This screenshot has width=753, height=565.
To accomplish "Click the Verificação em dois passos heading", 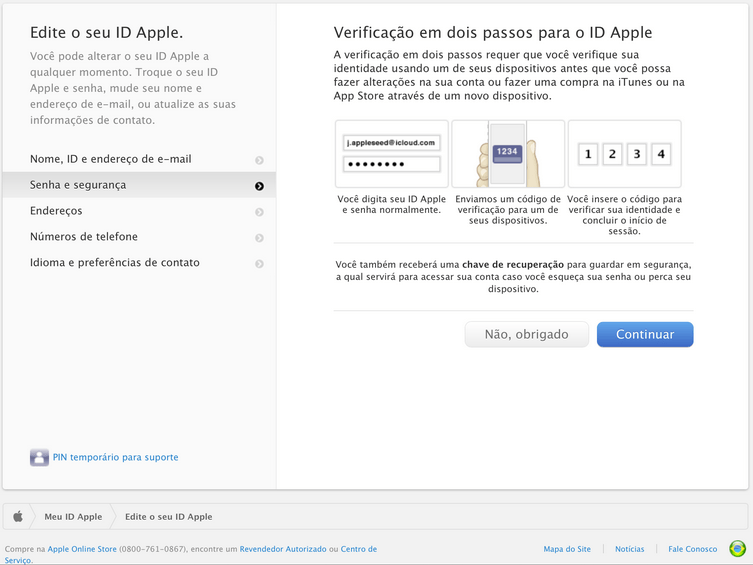I will [x=493, y=33].
